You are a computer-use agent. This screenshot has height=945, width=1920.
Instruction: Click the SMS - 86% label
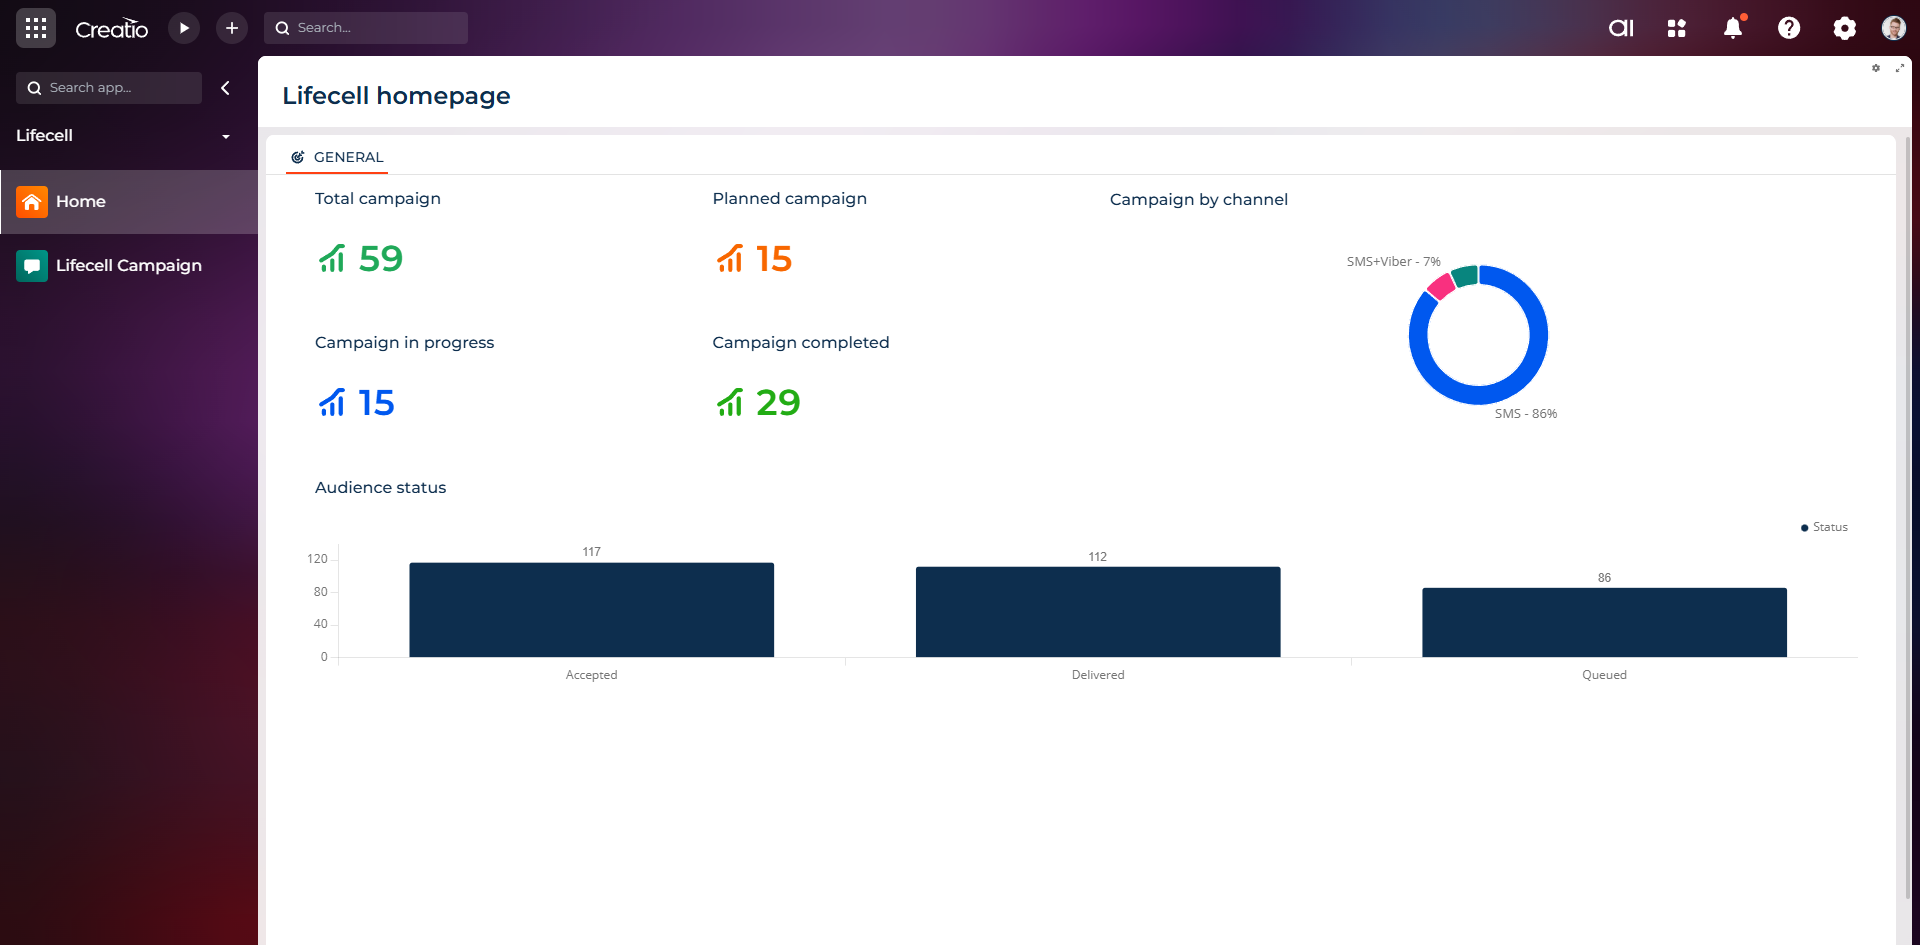pos(1526,414)
